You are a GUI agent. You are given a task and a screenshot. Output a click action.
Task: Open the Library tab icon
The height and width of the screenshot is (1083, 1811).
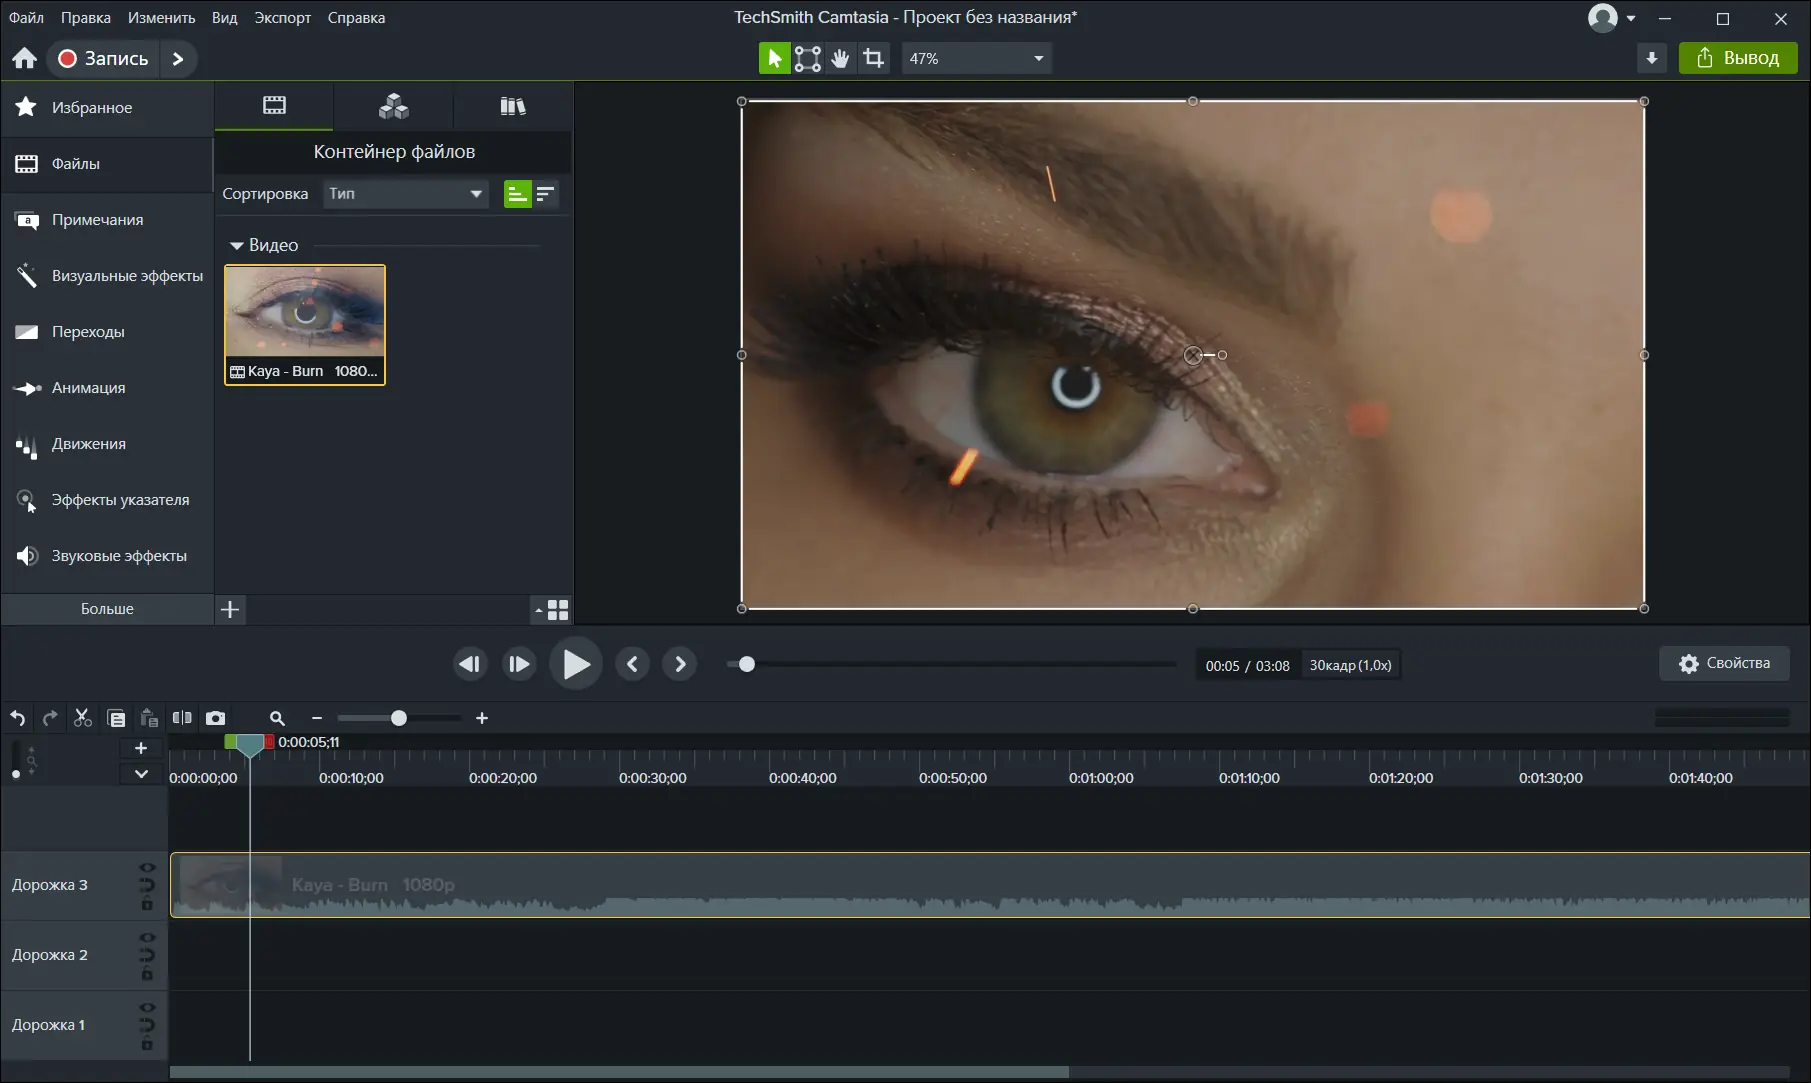pos(512,106)
